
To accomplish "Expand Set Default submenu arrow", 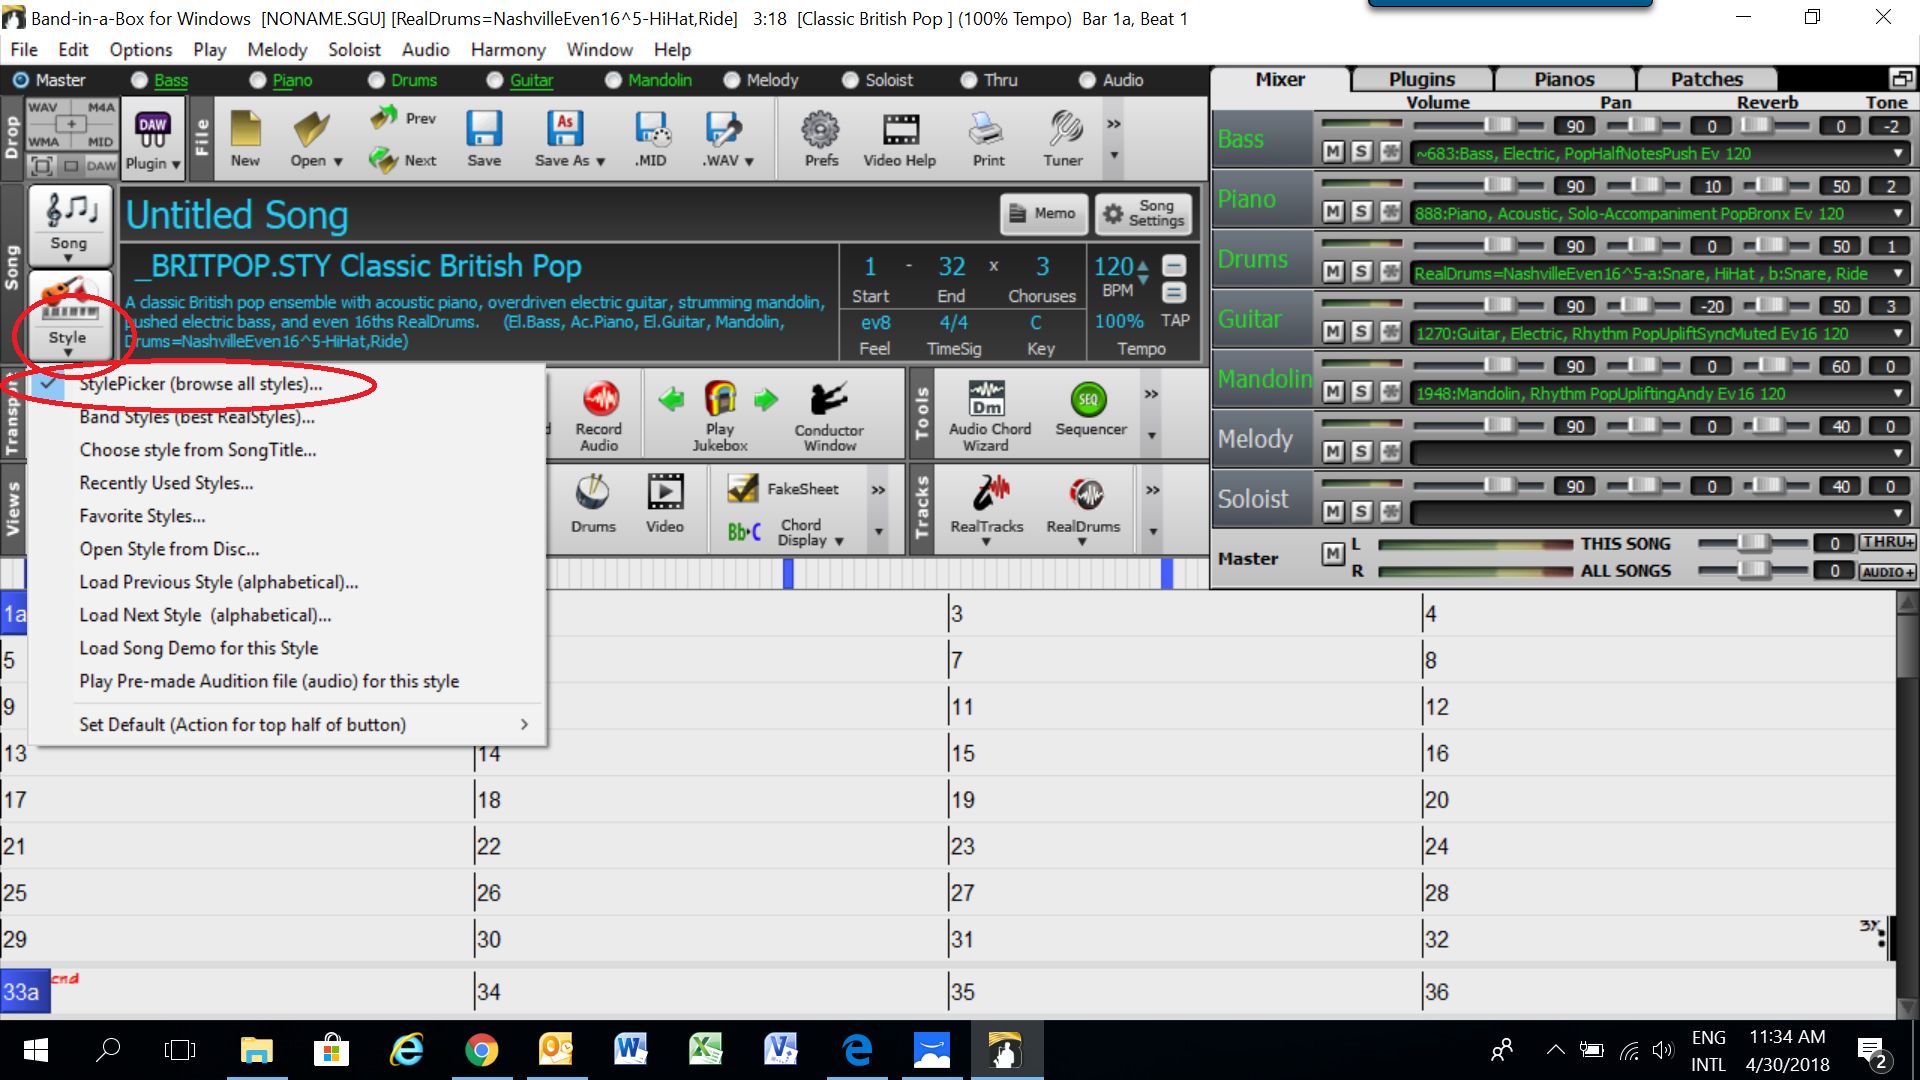I will [524, 724].
